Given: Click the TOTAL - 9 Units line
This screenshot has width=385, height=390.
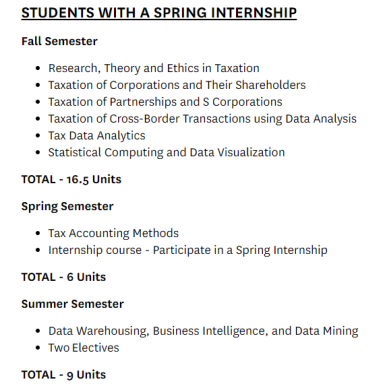Looking at the screenshot, I should click(64, 375).
